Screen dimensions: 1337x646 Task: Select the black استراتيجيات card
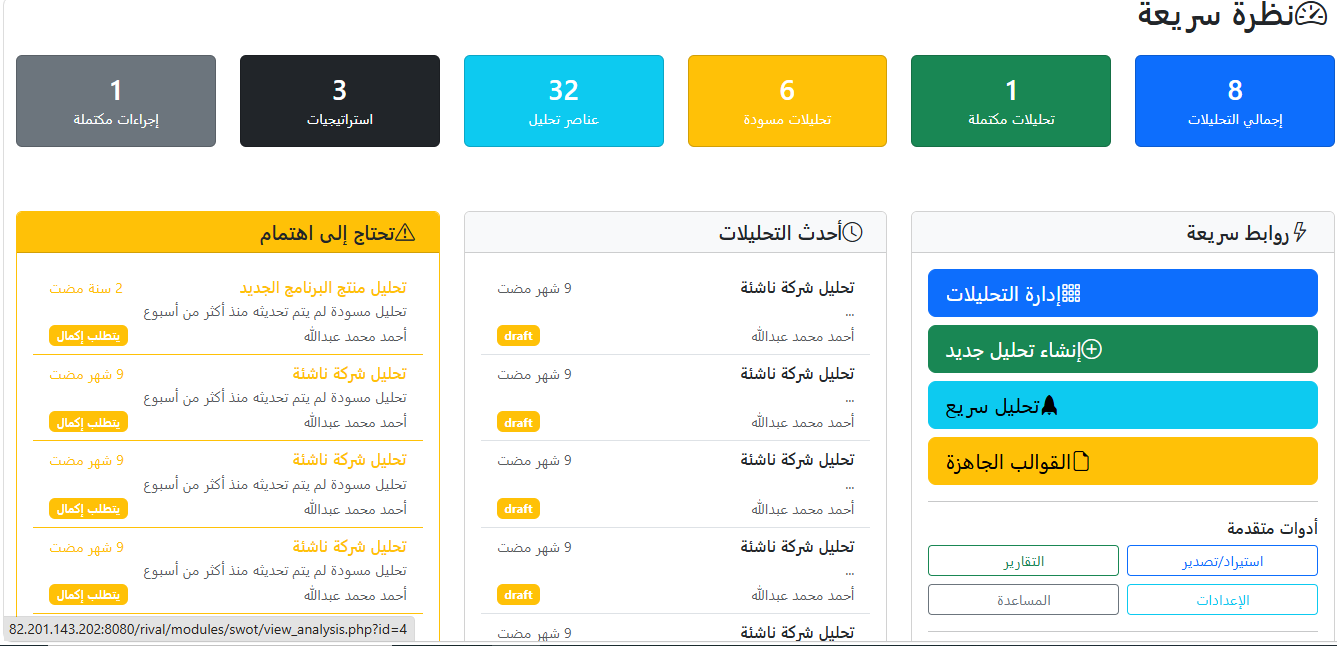(340, 101)
